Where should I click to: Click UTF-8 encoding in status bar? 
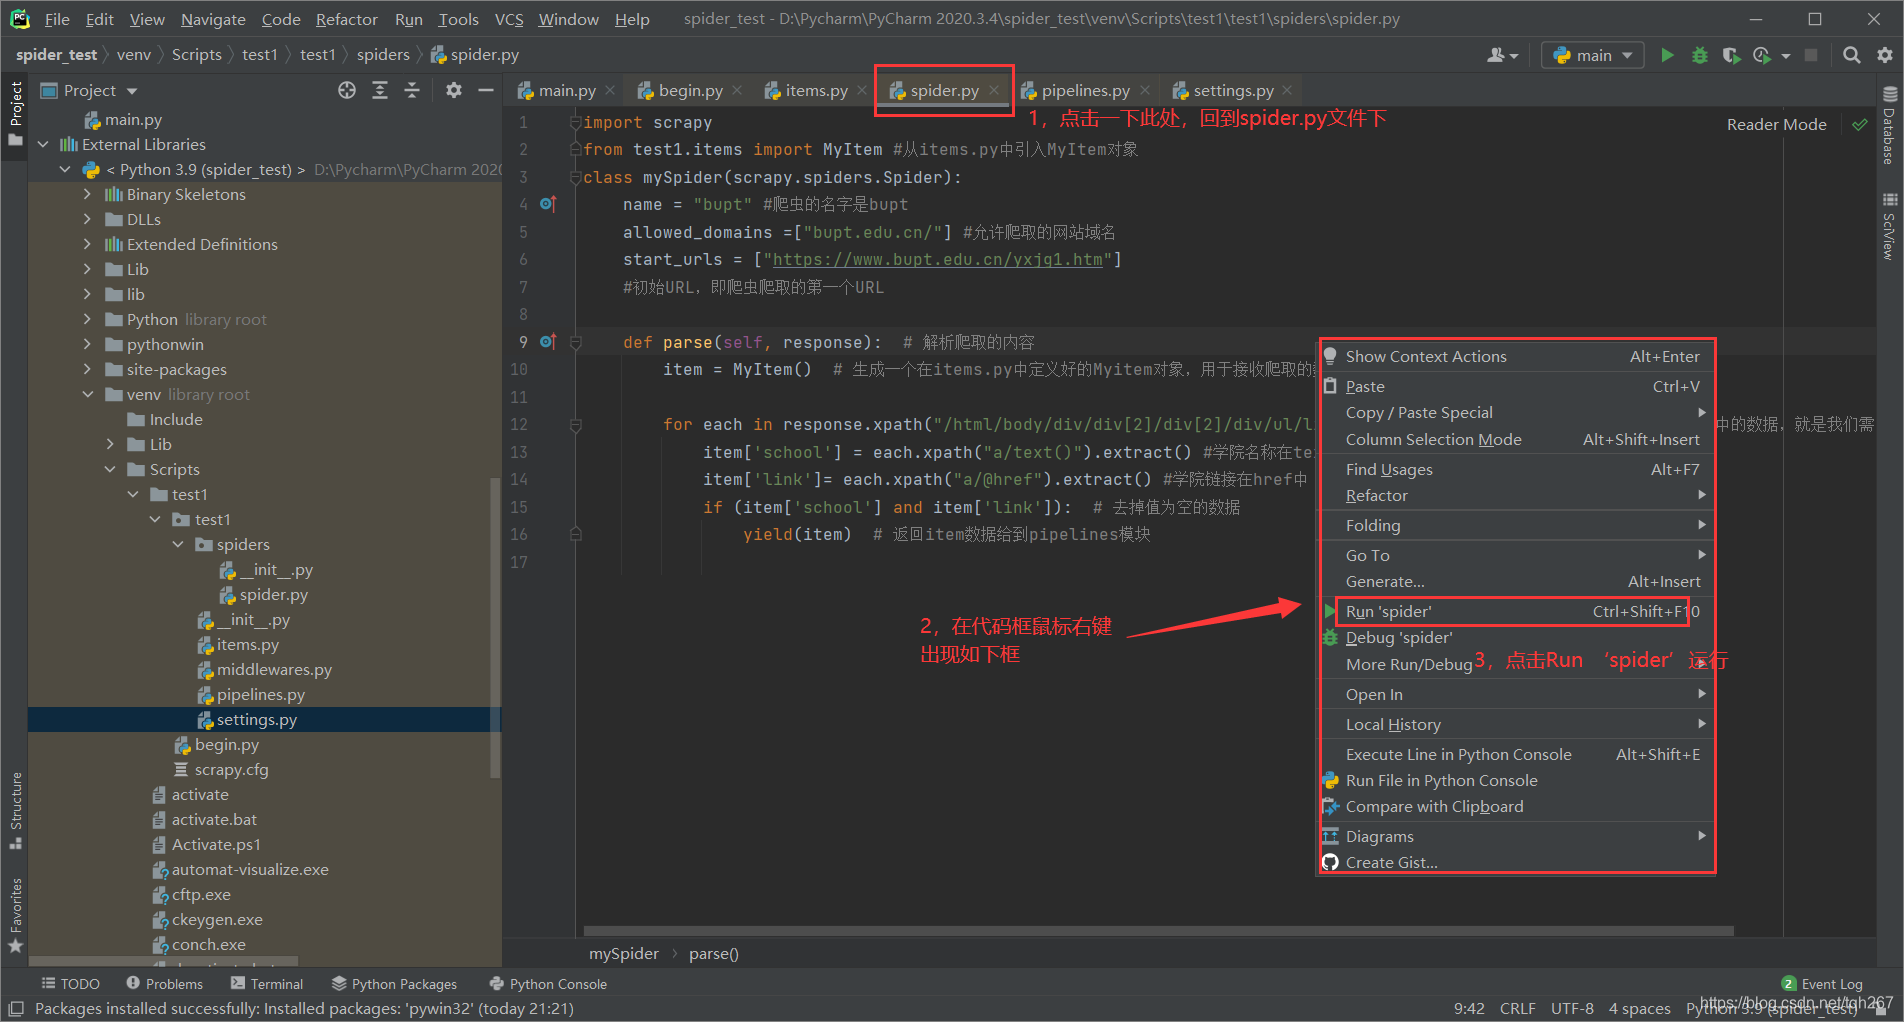(x=1572, y=1009)
